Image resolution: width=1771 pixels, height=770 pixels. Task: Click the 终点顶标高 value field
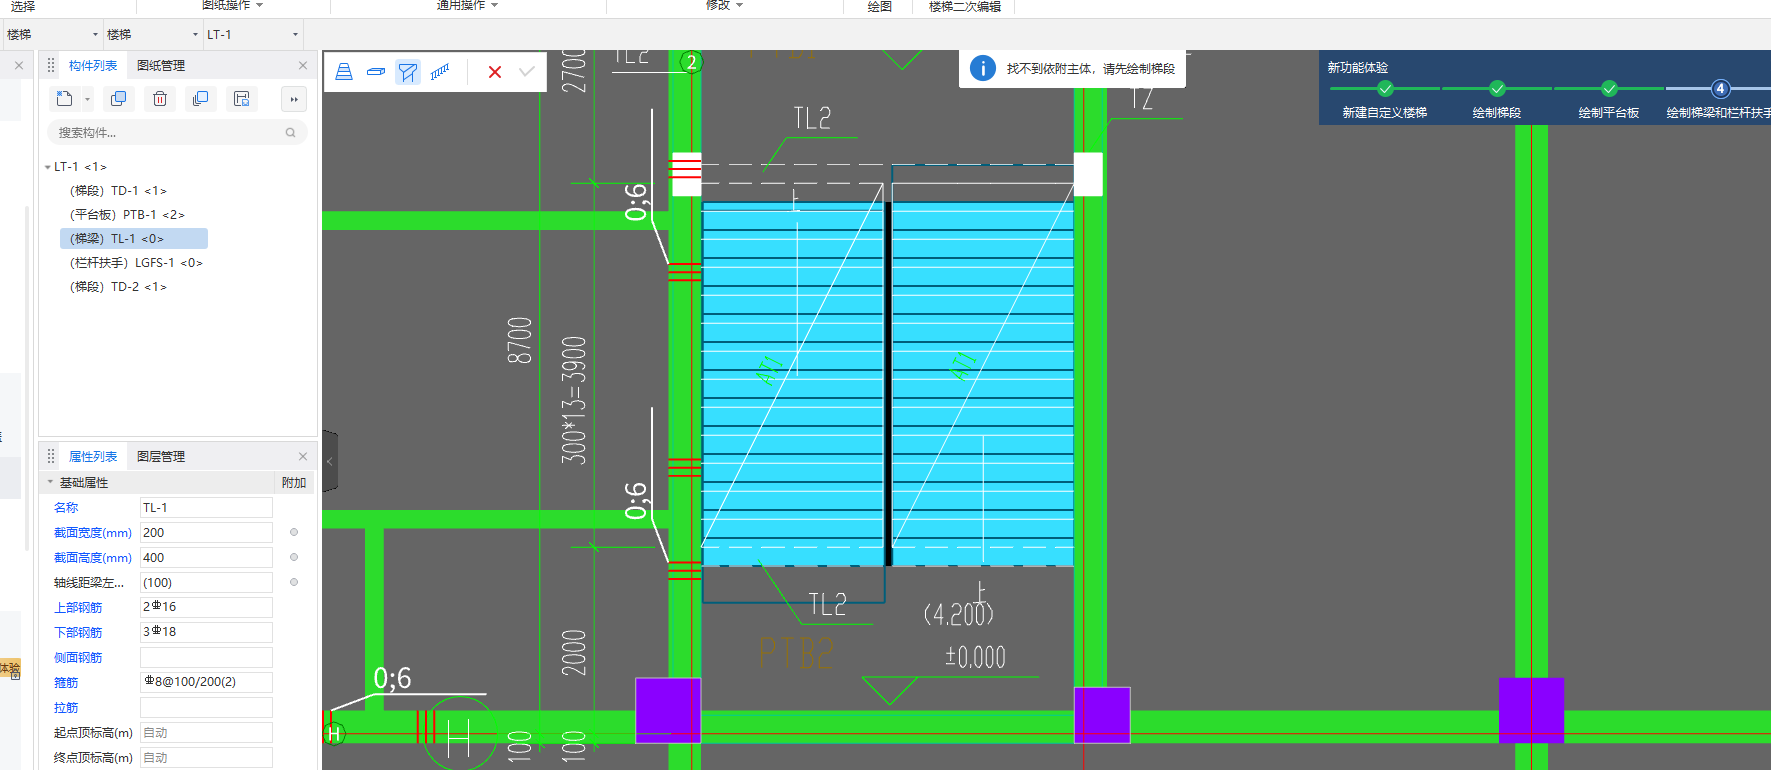[206, 757]
